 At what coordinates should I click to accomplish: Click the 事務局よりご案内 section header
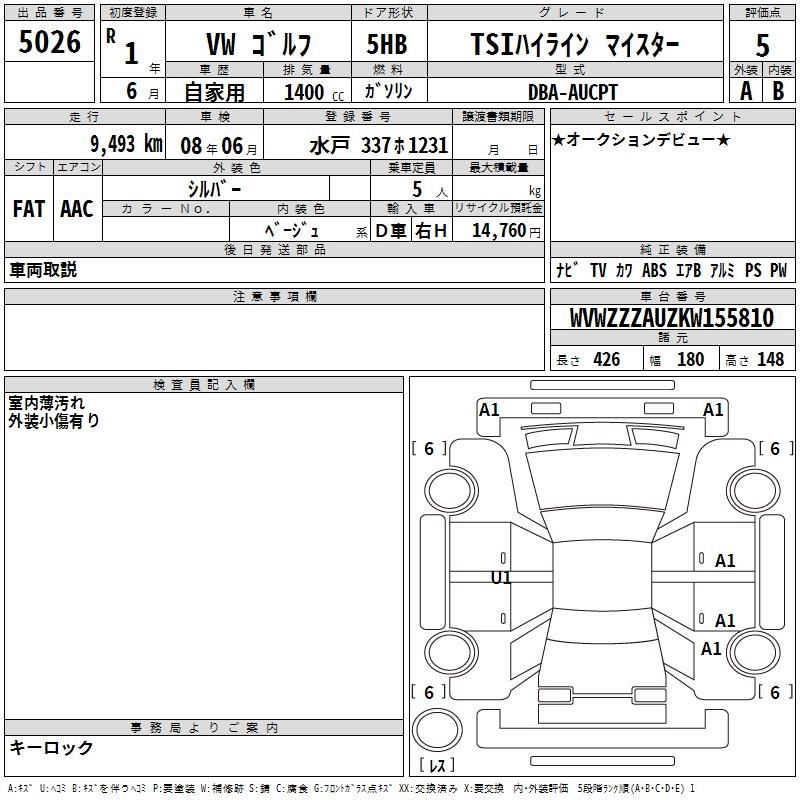pyautogui.click(x=204, y=728)
